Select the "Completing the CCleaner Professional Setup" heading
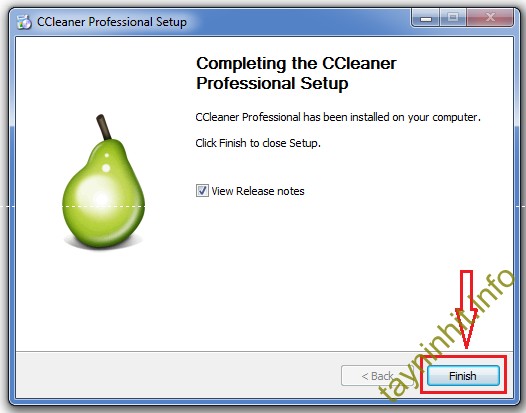Image resolution: width=526 pixels, height=413 pixels. click(x=296, y=73)
